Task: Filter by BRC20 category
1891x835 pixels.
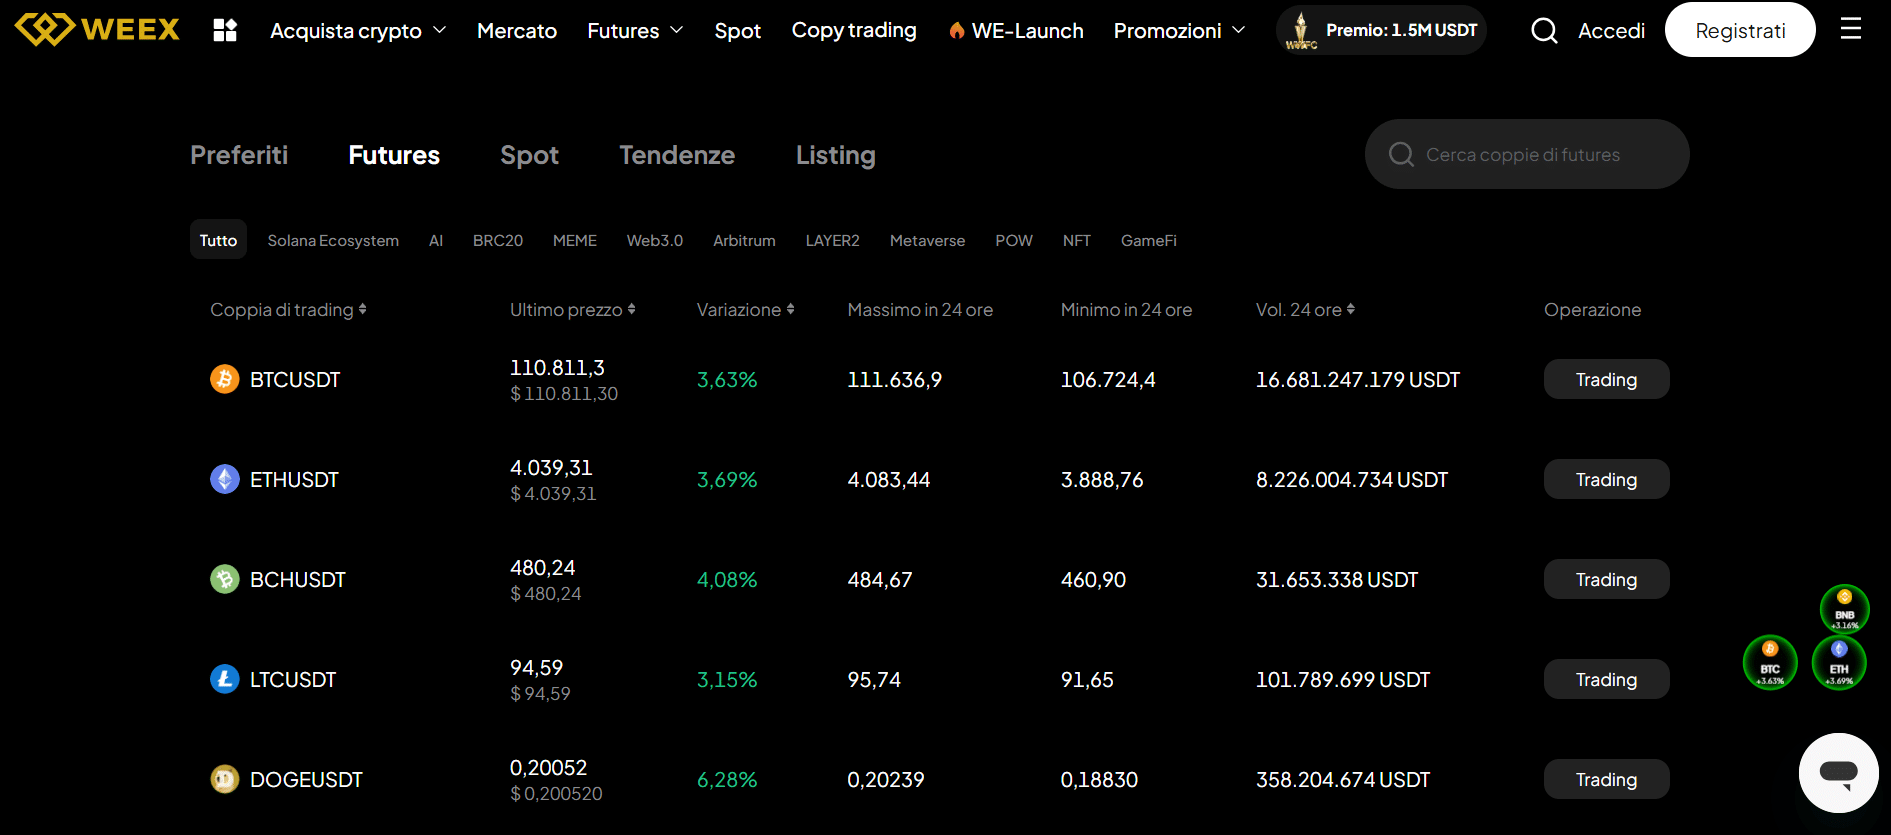Action: [x=498, y=240]
